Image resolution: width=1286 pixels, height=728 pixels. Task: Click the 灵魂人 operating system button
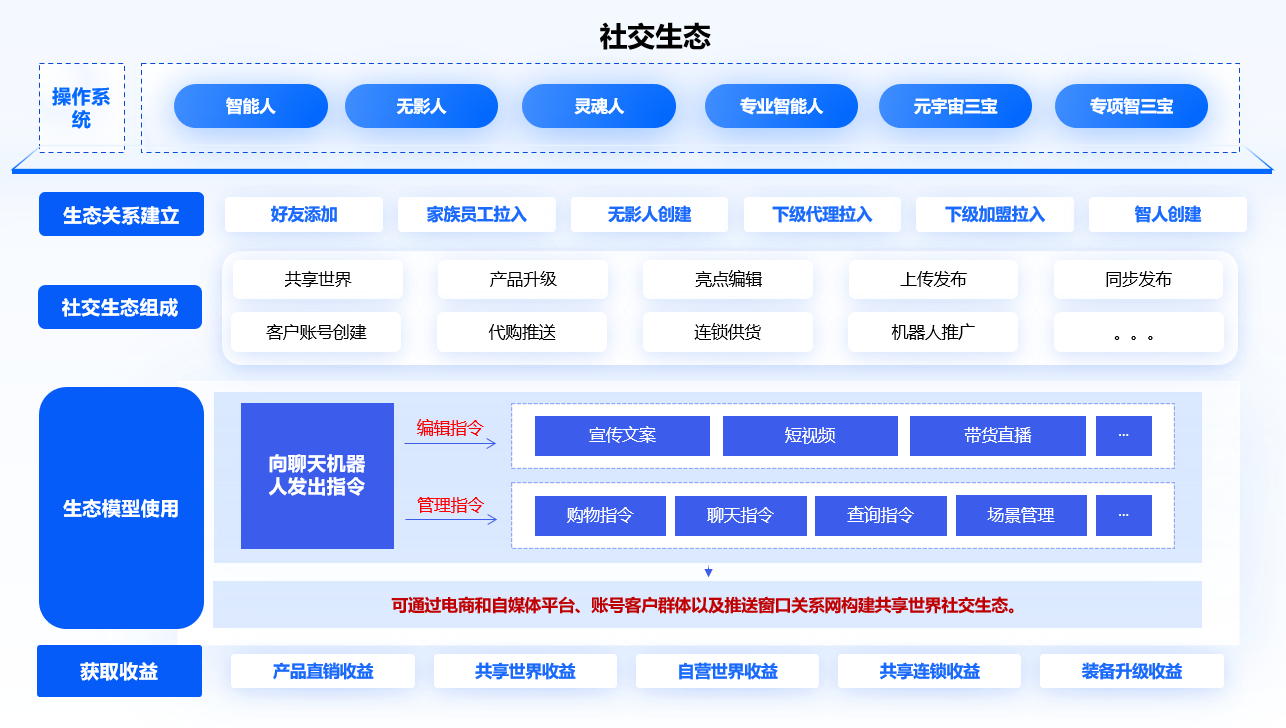pos(598,106)
